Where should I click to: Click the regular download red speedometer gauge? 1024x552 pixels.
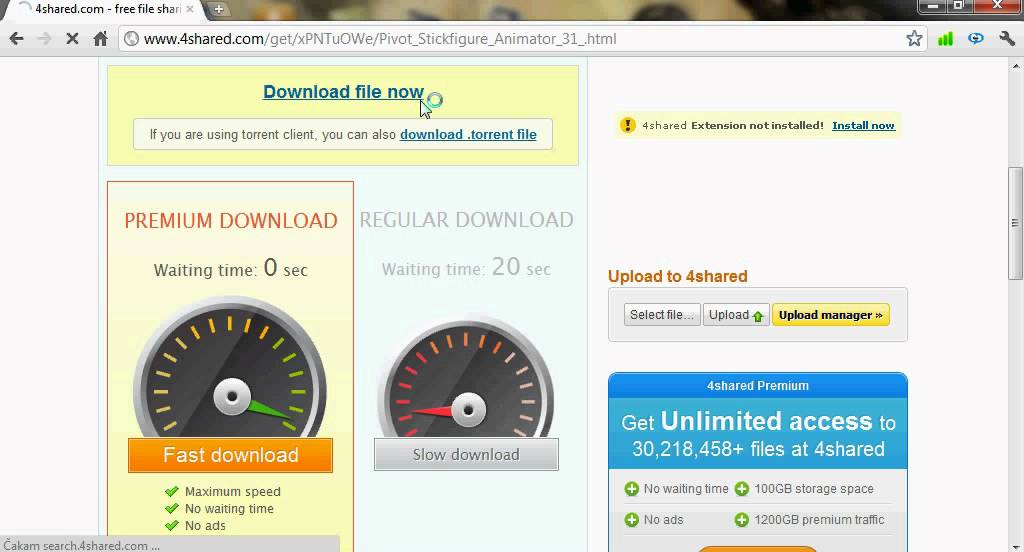tap(466, 378)
